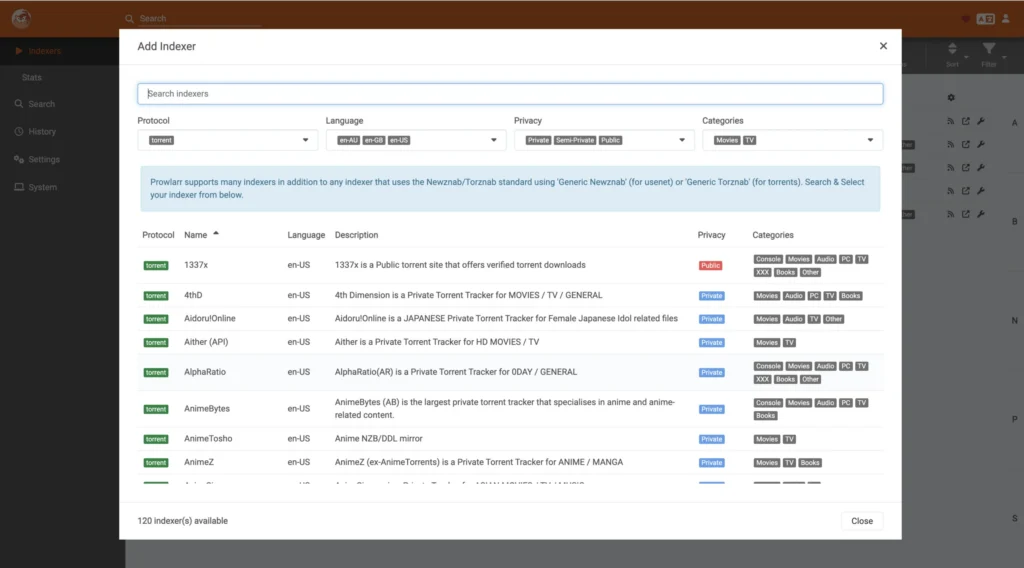Viewport: 1024px width, 568px height.
Task: Select the Aither (API) indexer
Action: (x=510, y=342)
